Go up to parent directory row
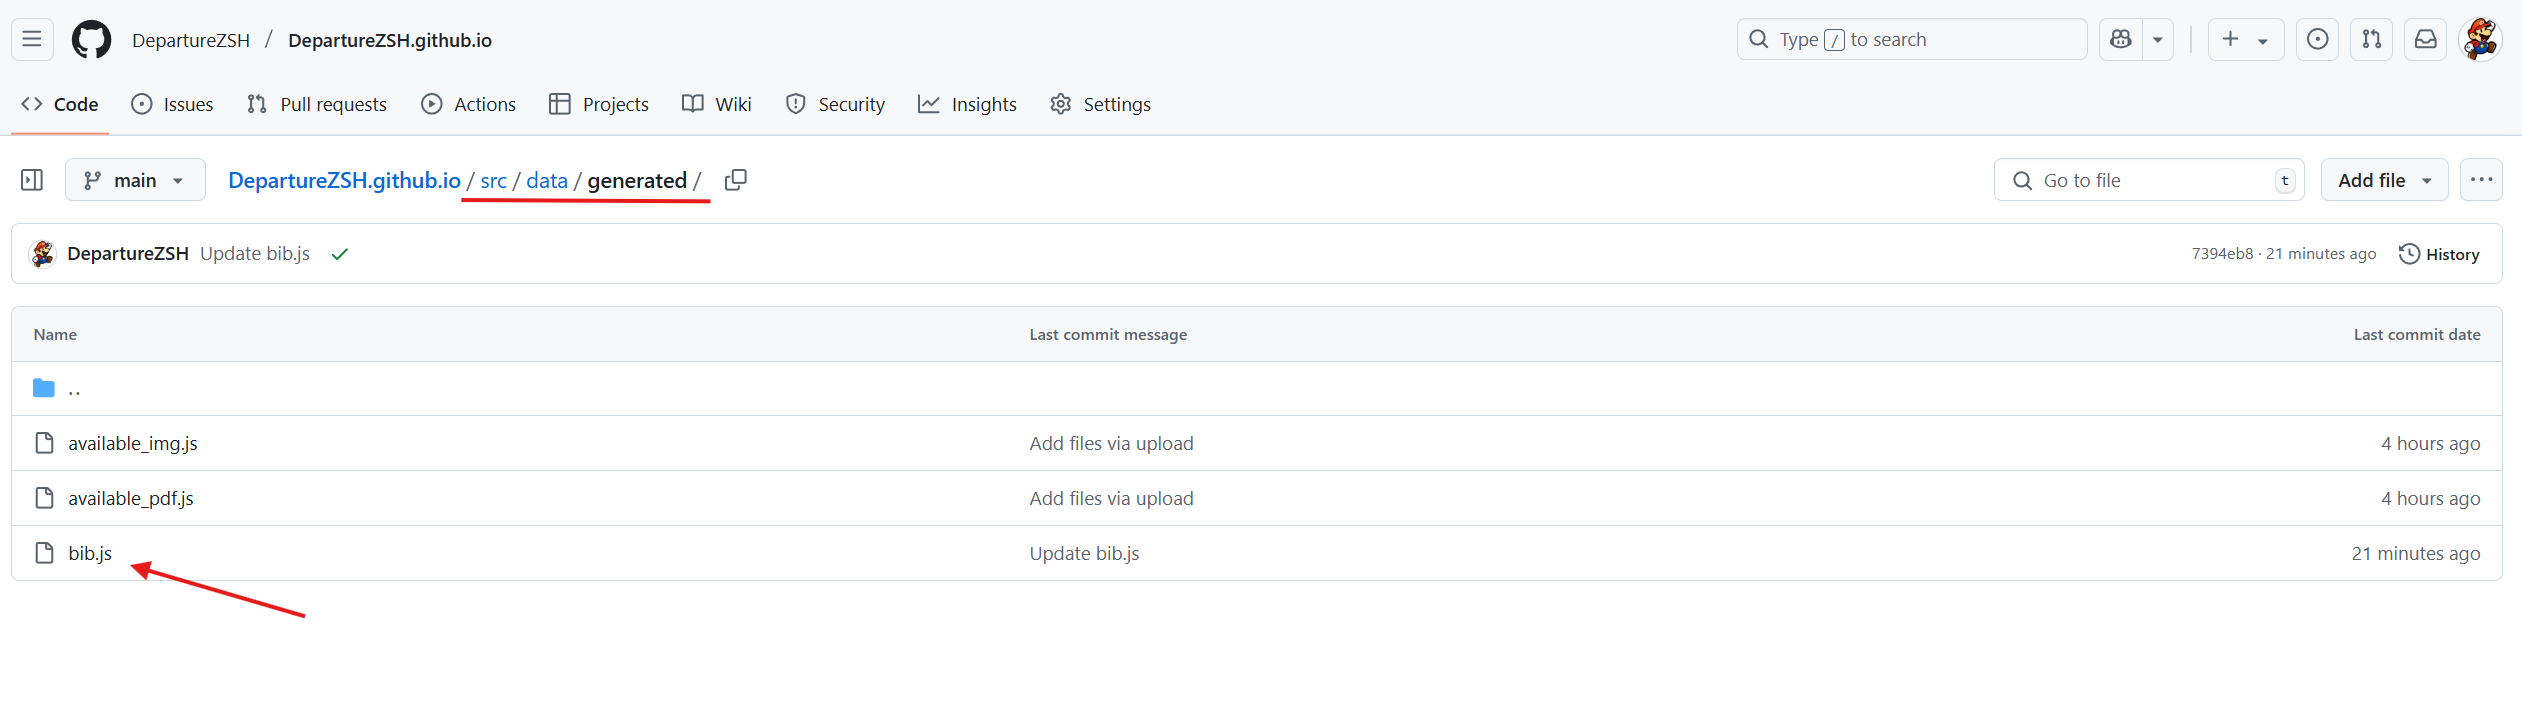This screenshot has width=2522, height=719. tap(1256, 389)
